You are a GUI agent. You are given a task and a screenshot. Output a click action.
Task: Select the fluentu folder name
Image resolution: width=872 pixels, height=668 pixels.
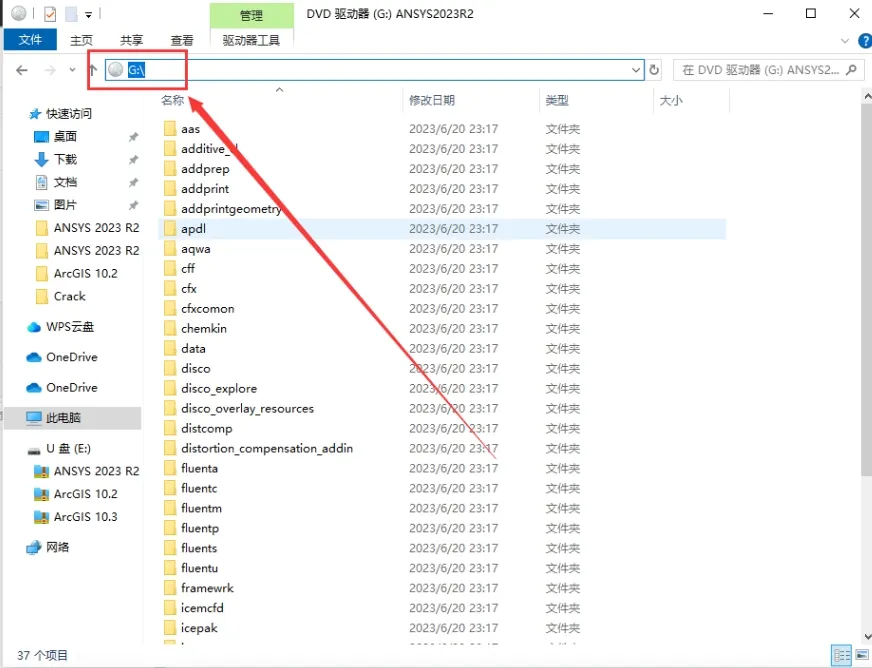pyautogui.click(x=199, y=568)
